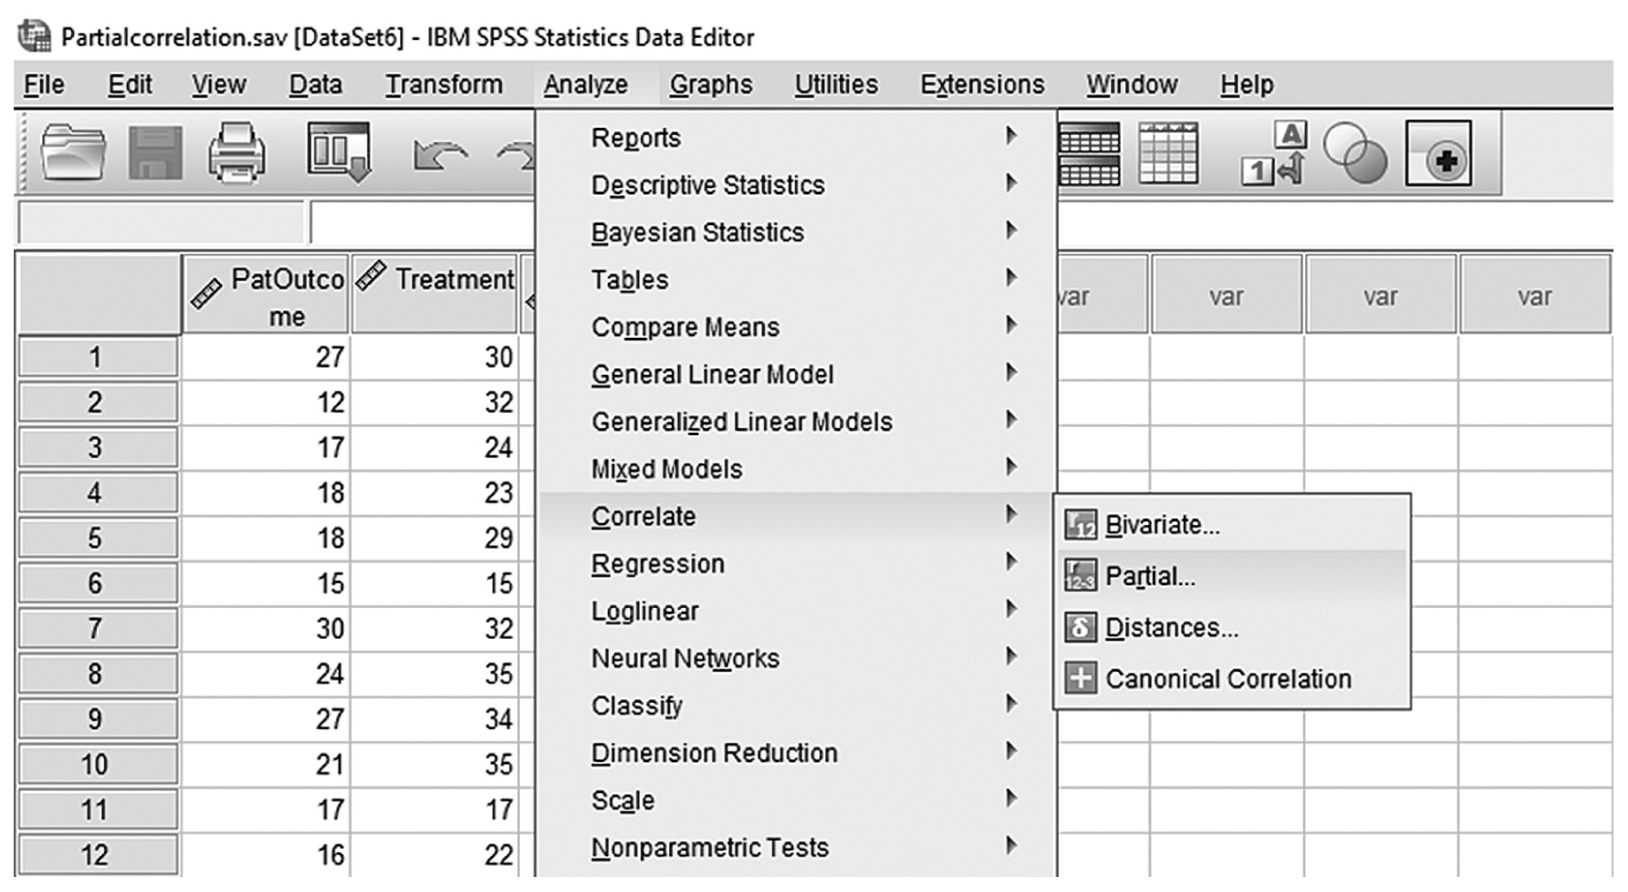Open the Window menu
1628x892 pixels.
point(1132,85)
